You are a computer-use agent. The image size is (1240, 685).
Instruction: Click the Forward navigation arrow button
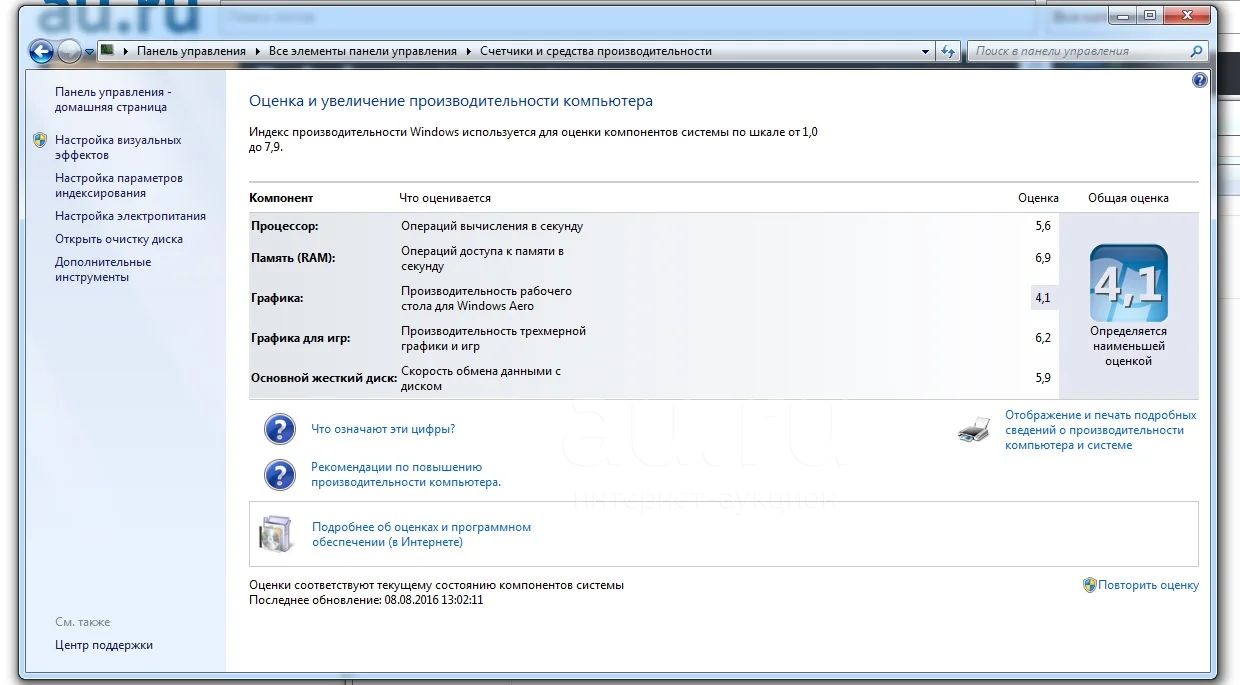point(69,52)
